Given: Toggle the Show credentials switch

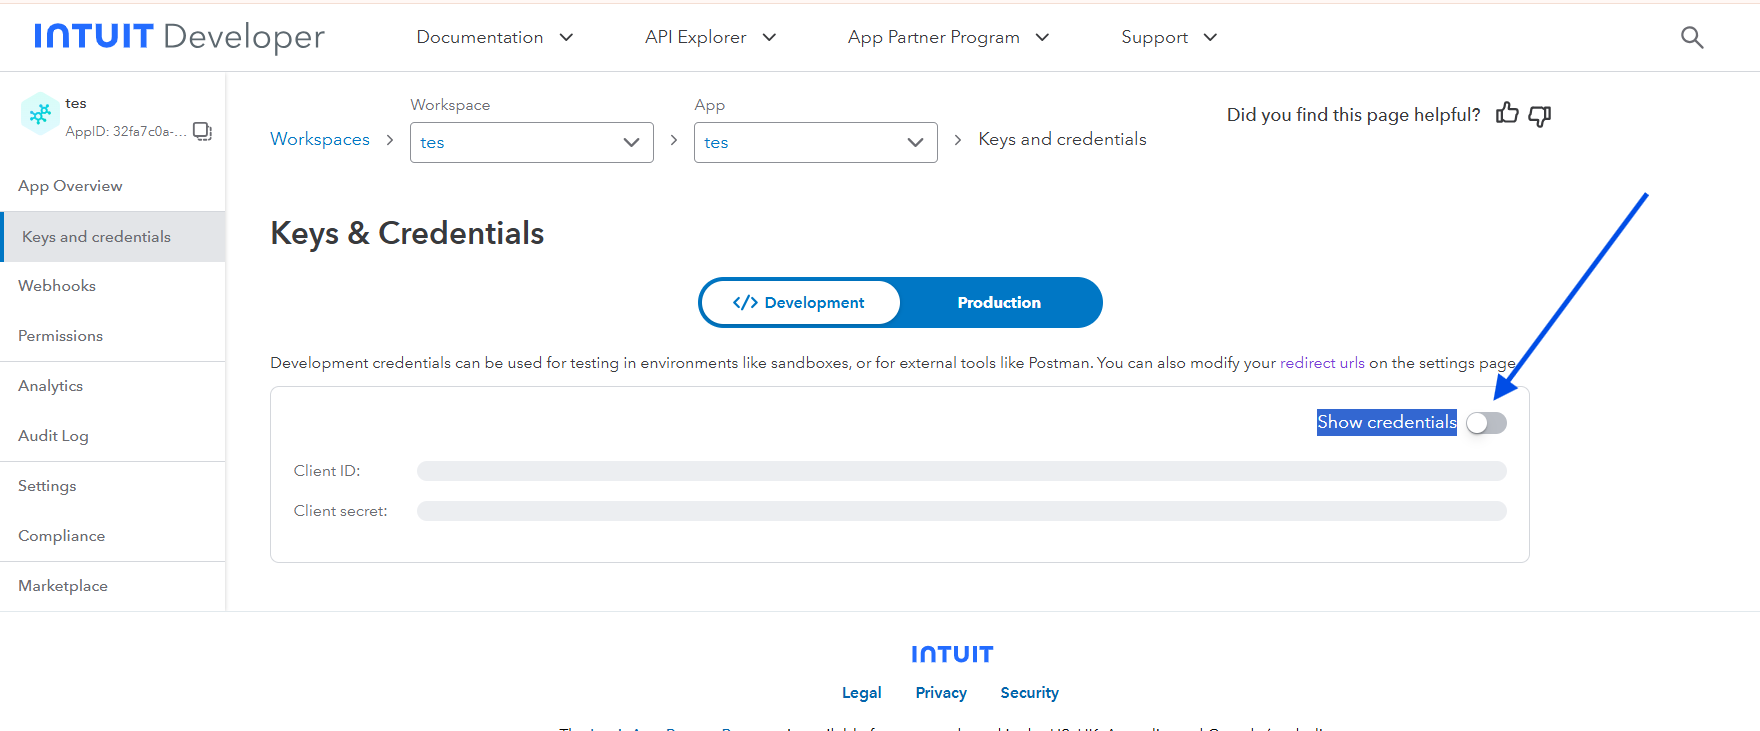Looking at the screenshot, I should click(x=1486, y=423).
